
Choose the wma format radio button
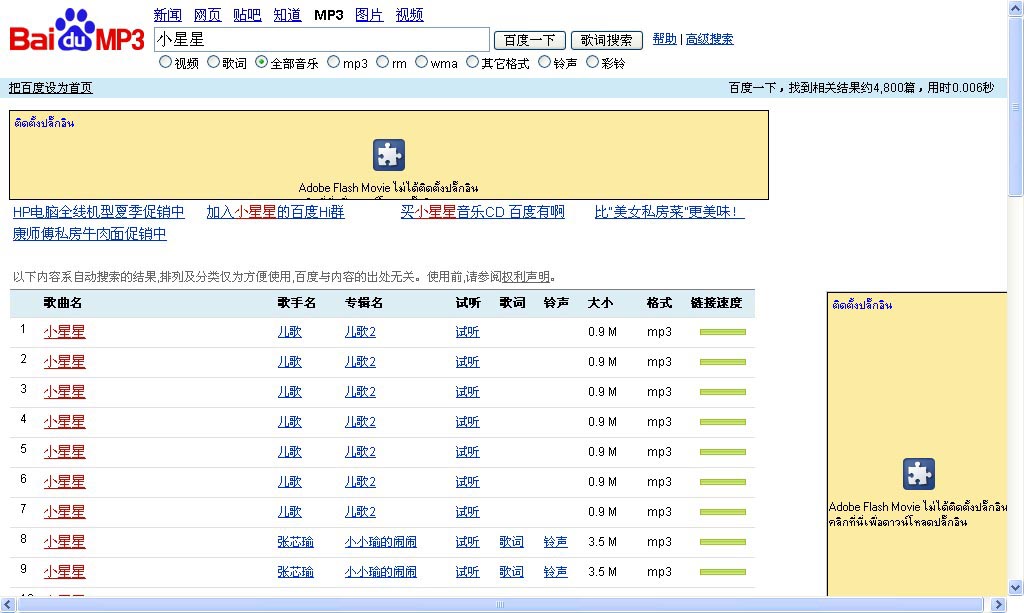422,62
